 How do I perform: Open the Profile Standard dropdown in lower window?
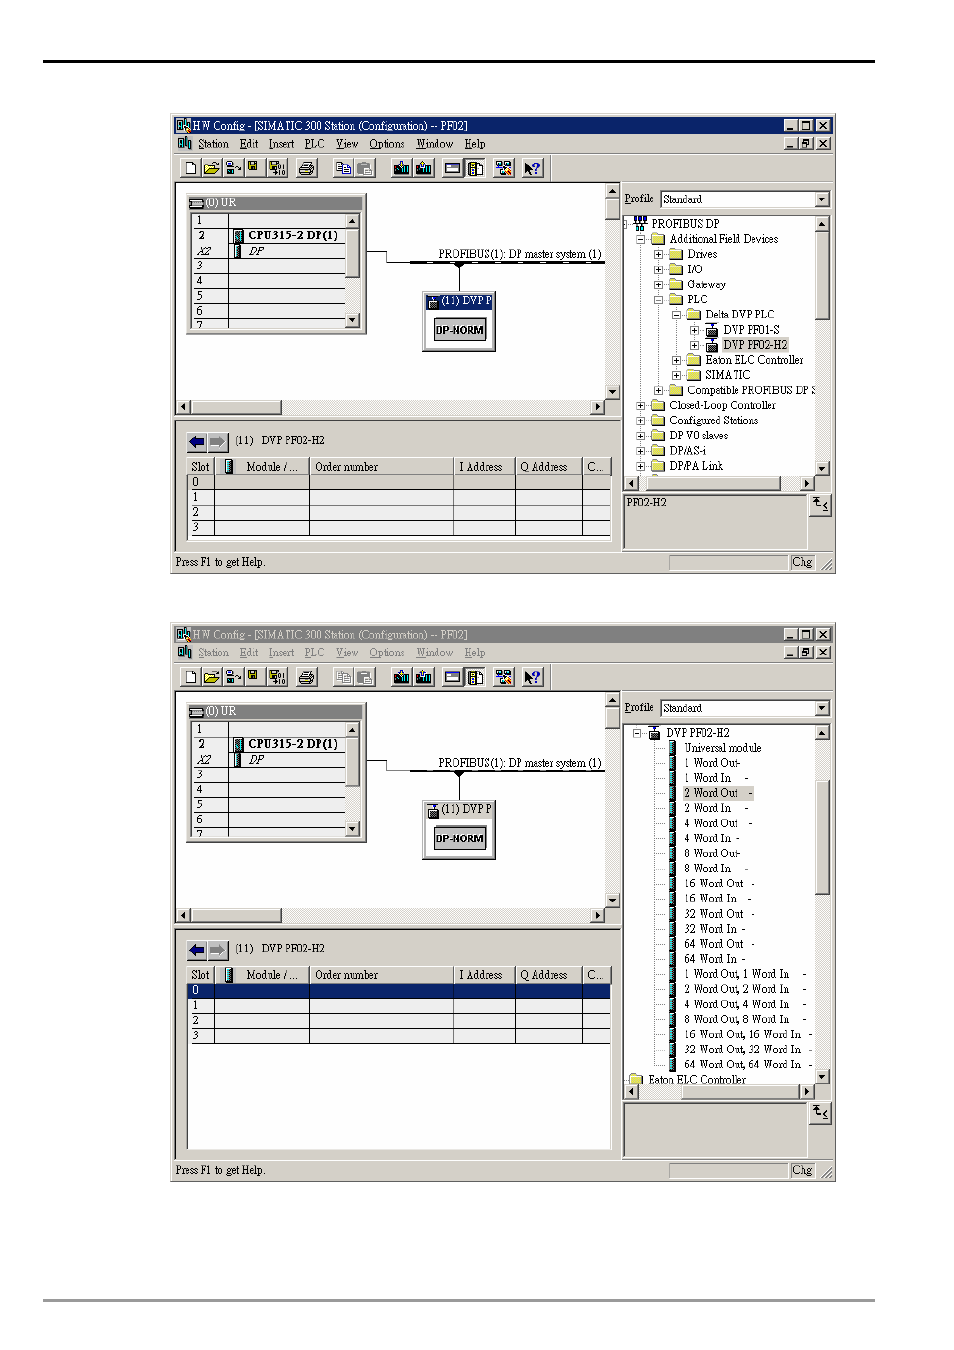tap(822, 708)
